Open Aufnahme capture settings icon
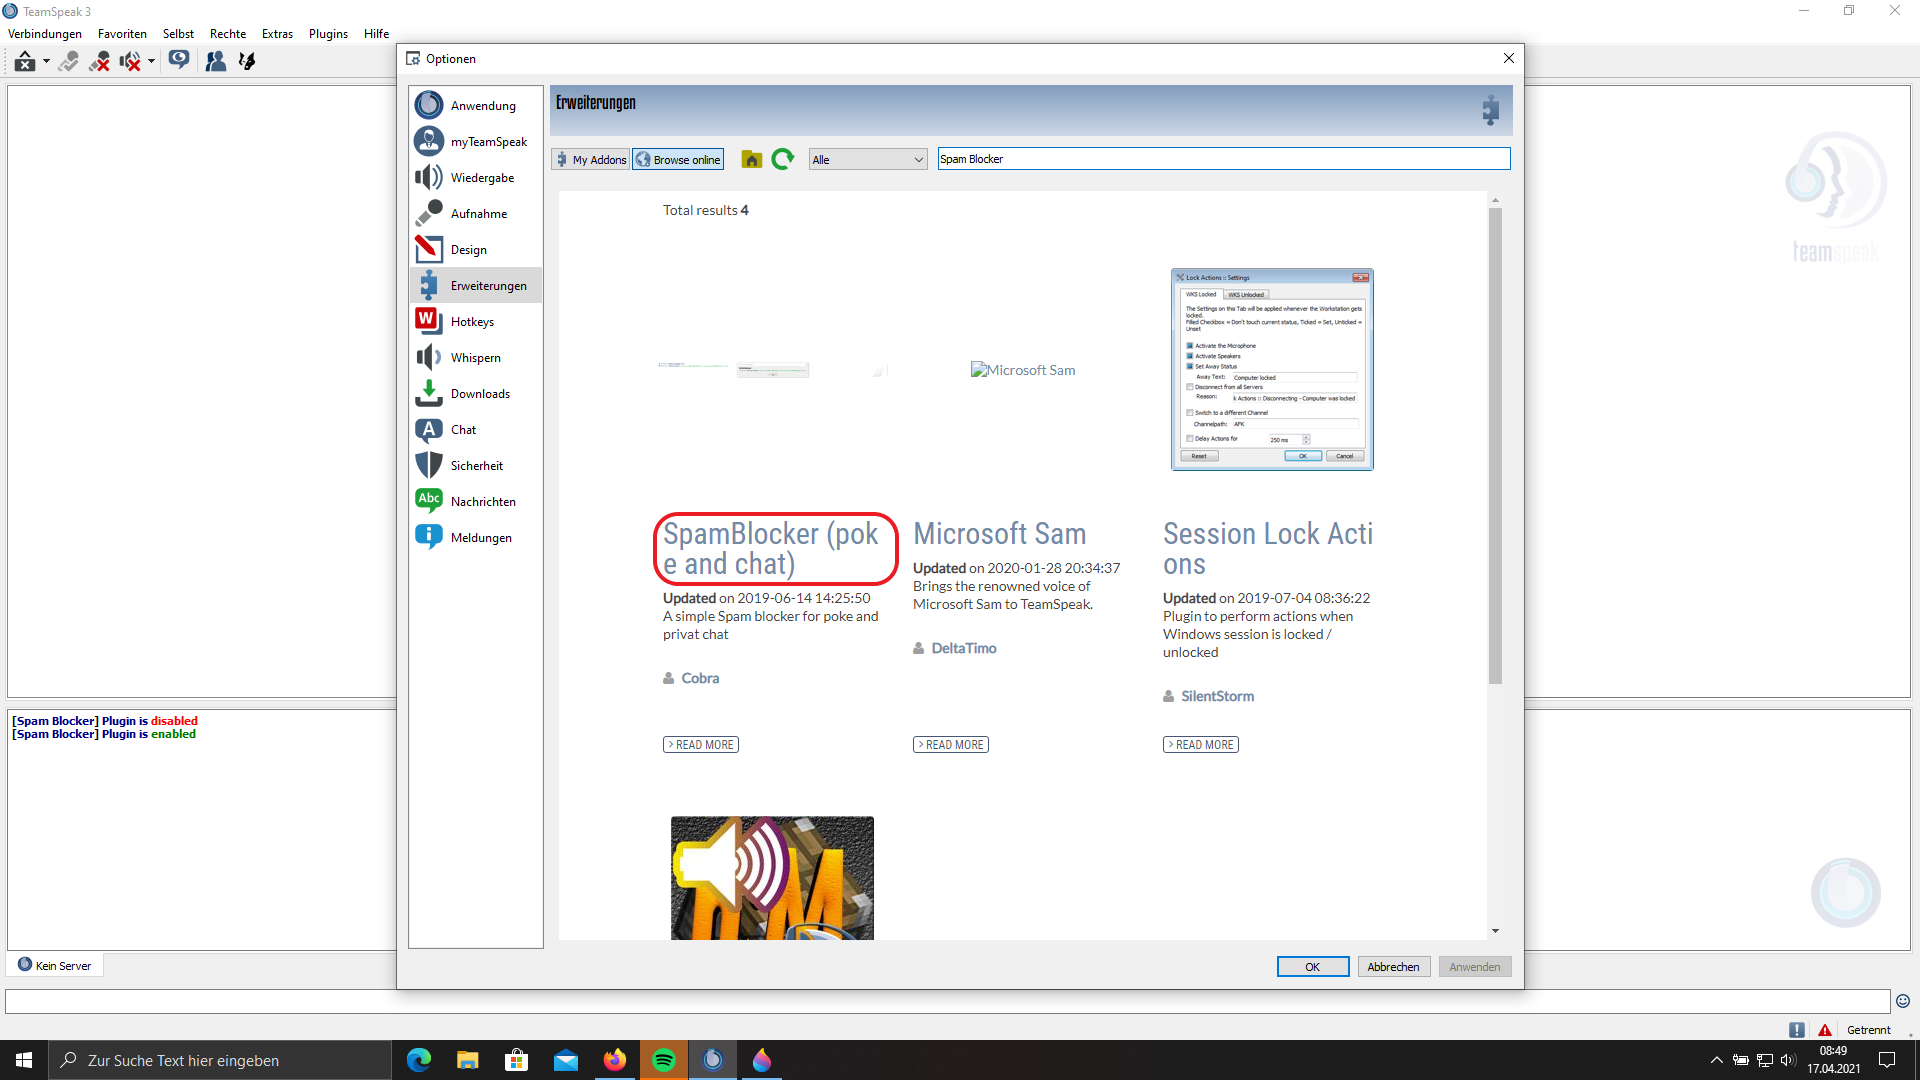1920x1080 pixels. [429, 213]
